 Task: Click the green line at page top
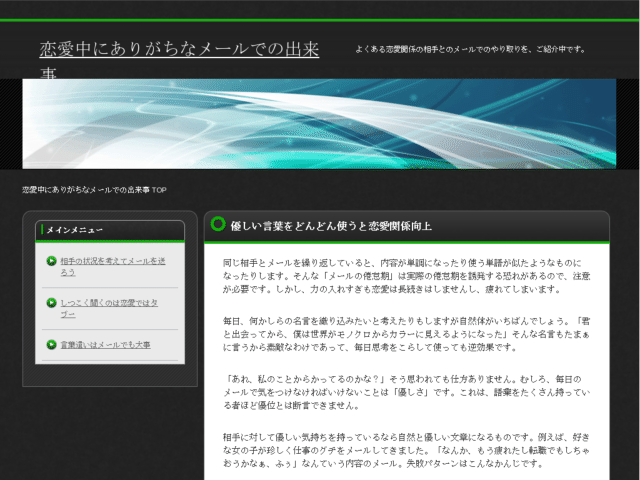tap(320, 20)
